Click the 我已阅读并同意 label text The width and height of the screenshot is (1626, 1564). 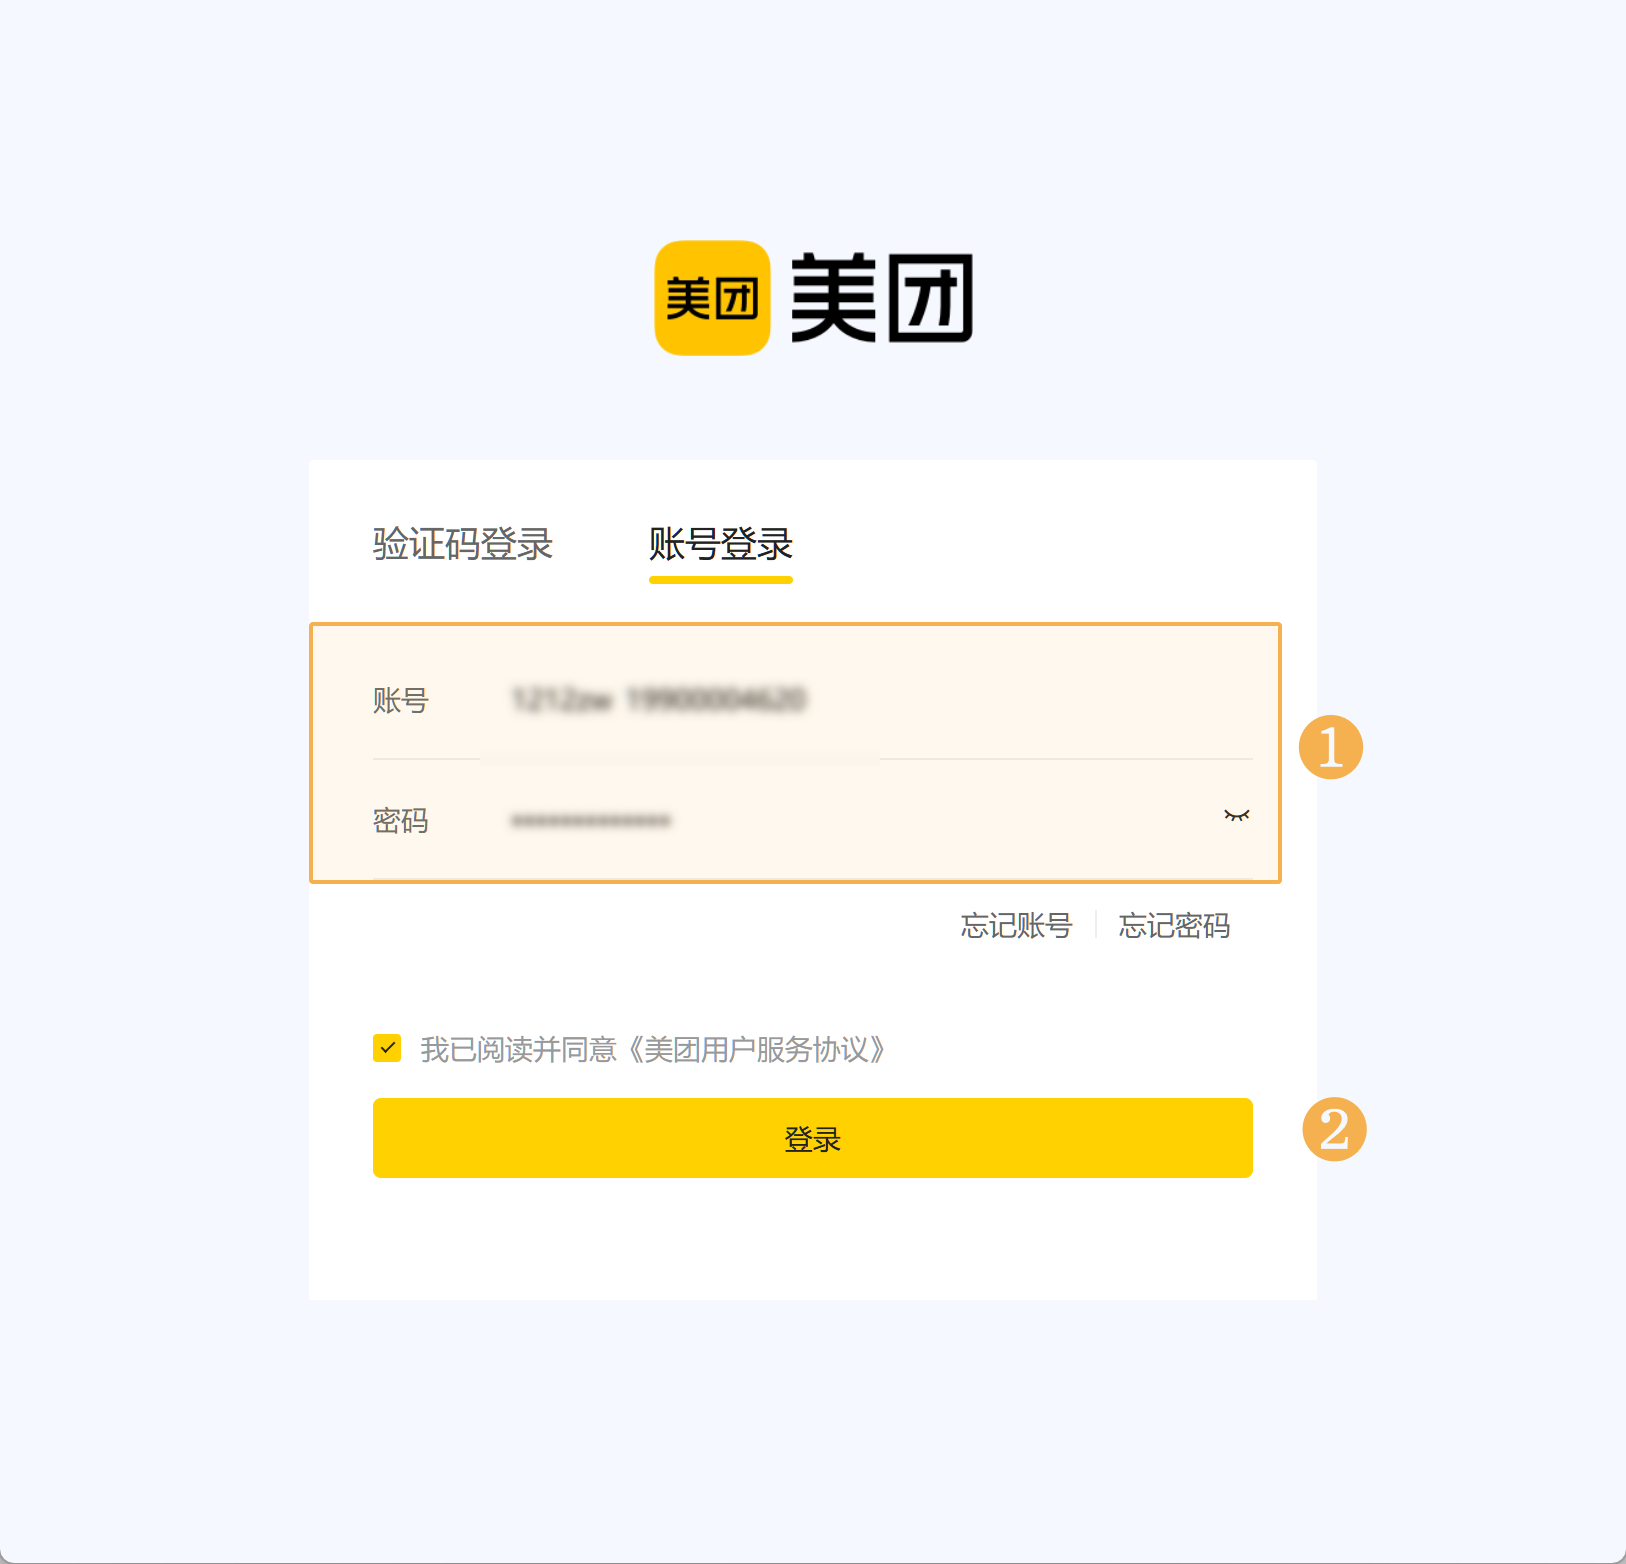coord(518,1049)
